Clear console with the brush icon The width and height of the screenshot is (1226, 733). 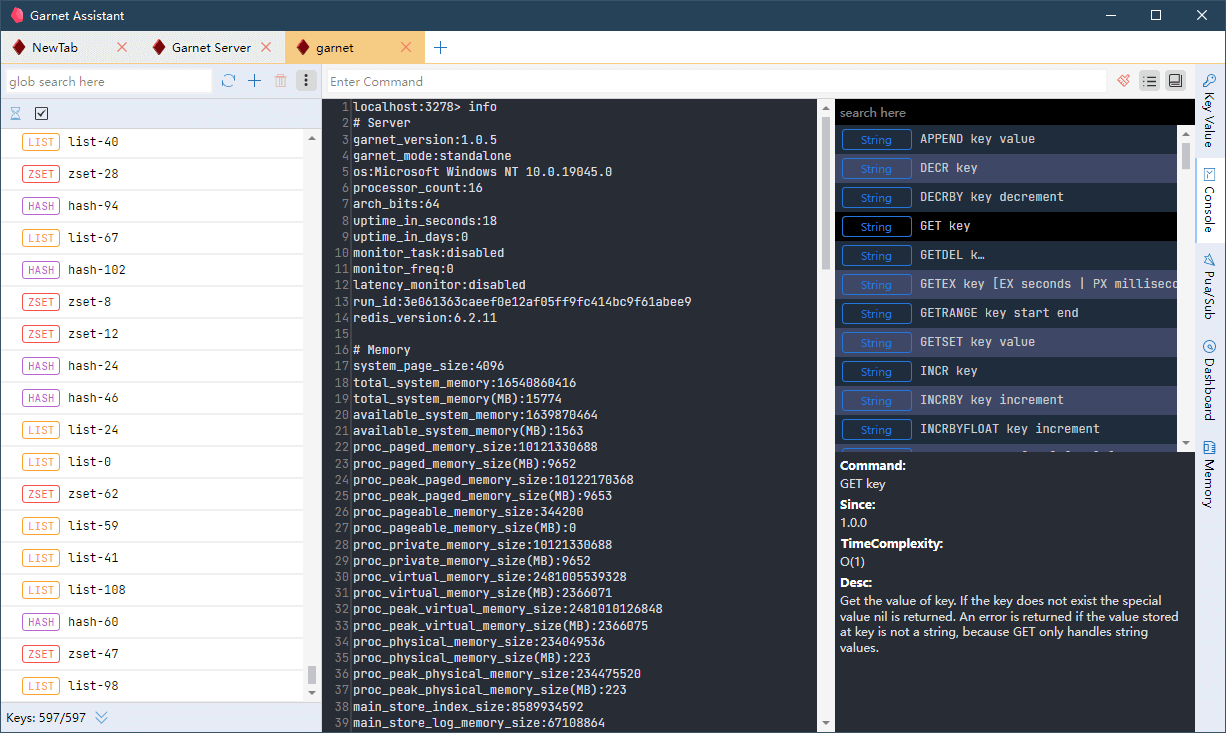pyautogui.click(x=1124, y=81)
